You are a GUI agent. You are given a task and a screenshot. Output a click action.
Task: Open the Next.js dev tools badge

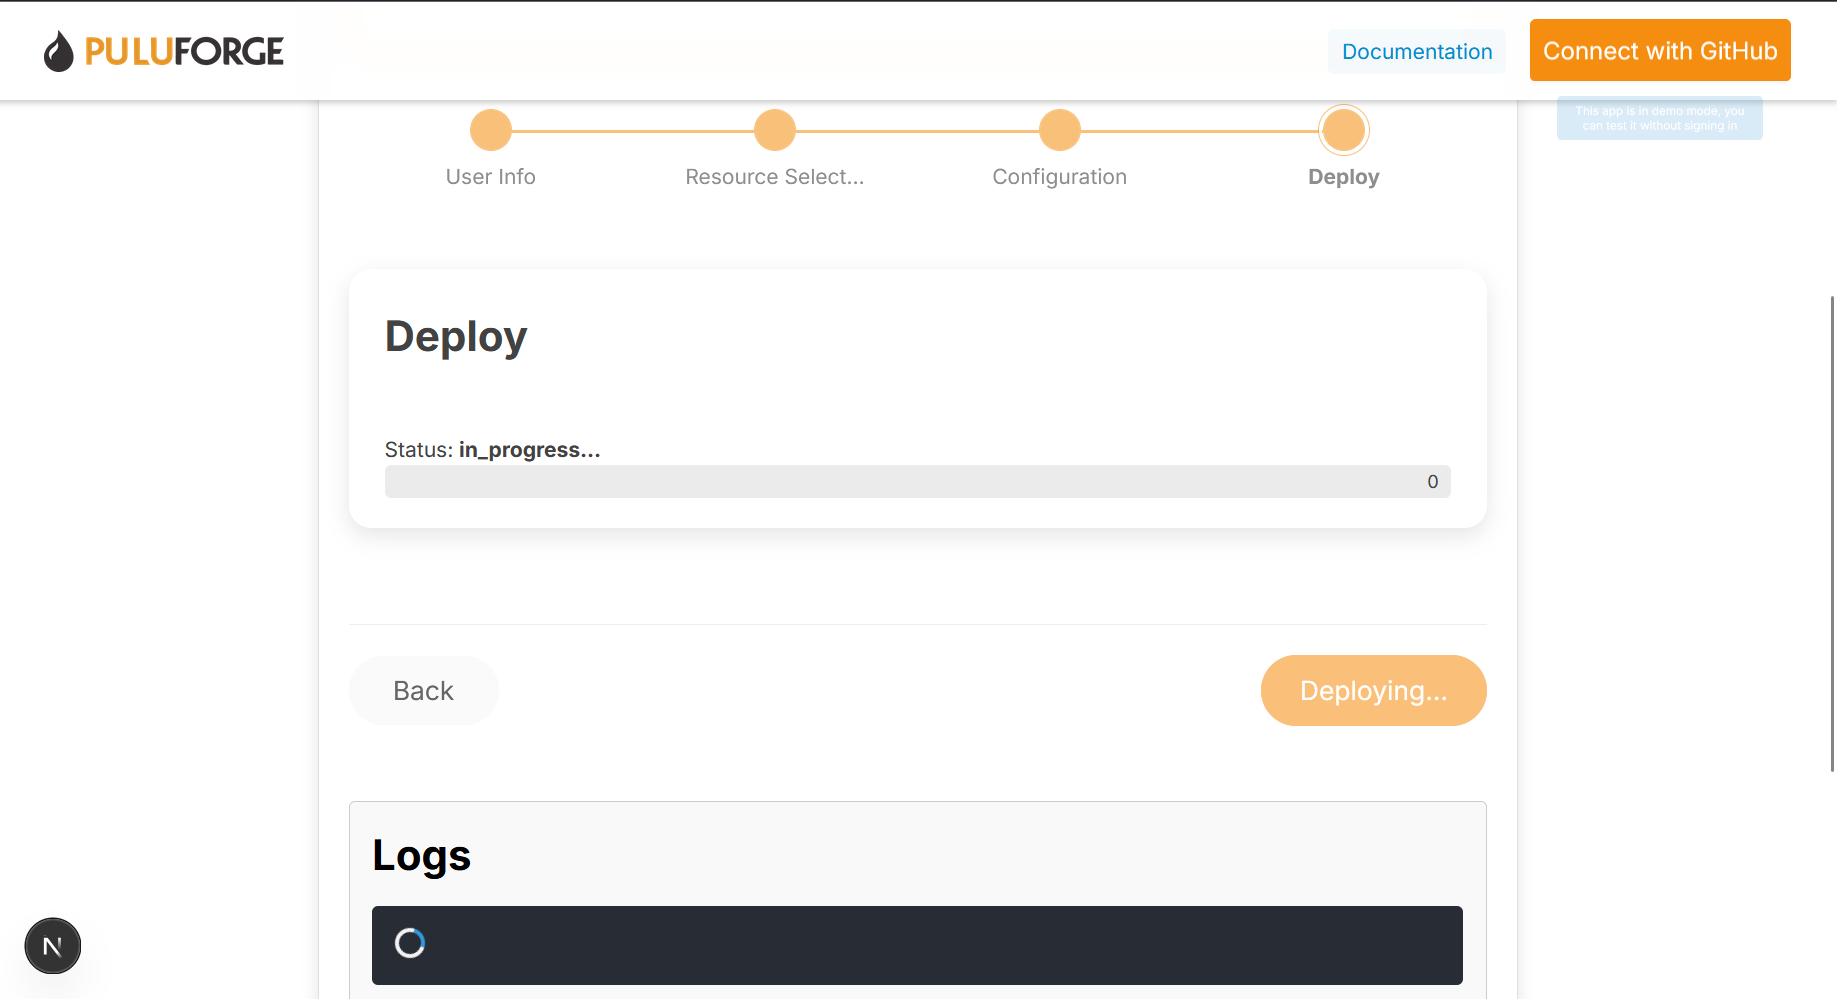[x=53, y=946]
